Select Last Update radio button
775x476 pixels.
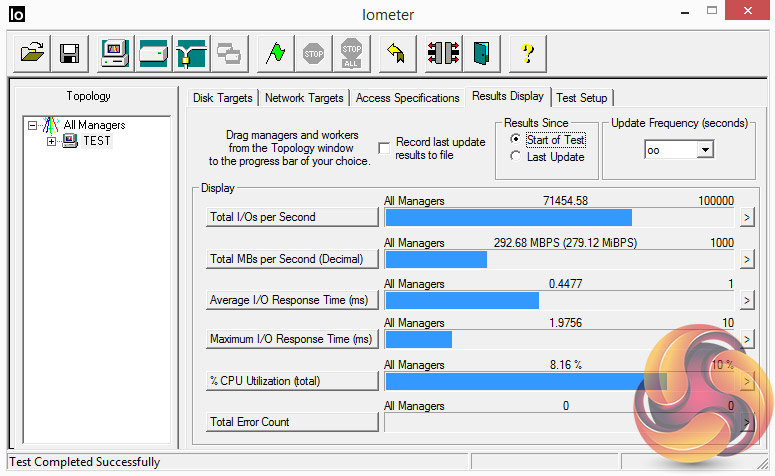coord(516,156)
